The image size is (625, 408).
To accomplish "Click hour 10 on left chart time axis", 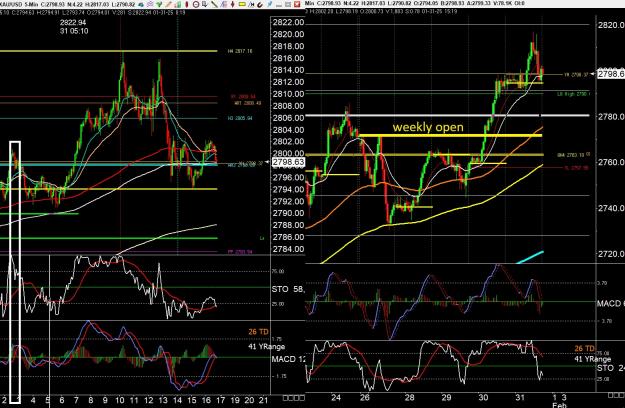I will pos(120,400).
